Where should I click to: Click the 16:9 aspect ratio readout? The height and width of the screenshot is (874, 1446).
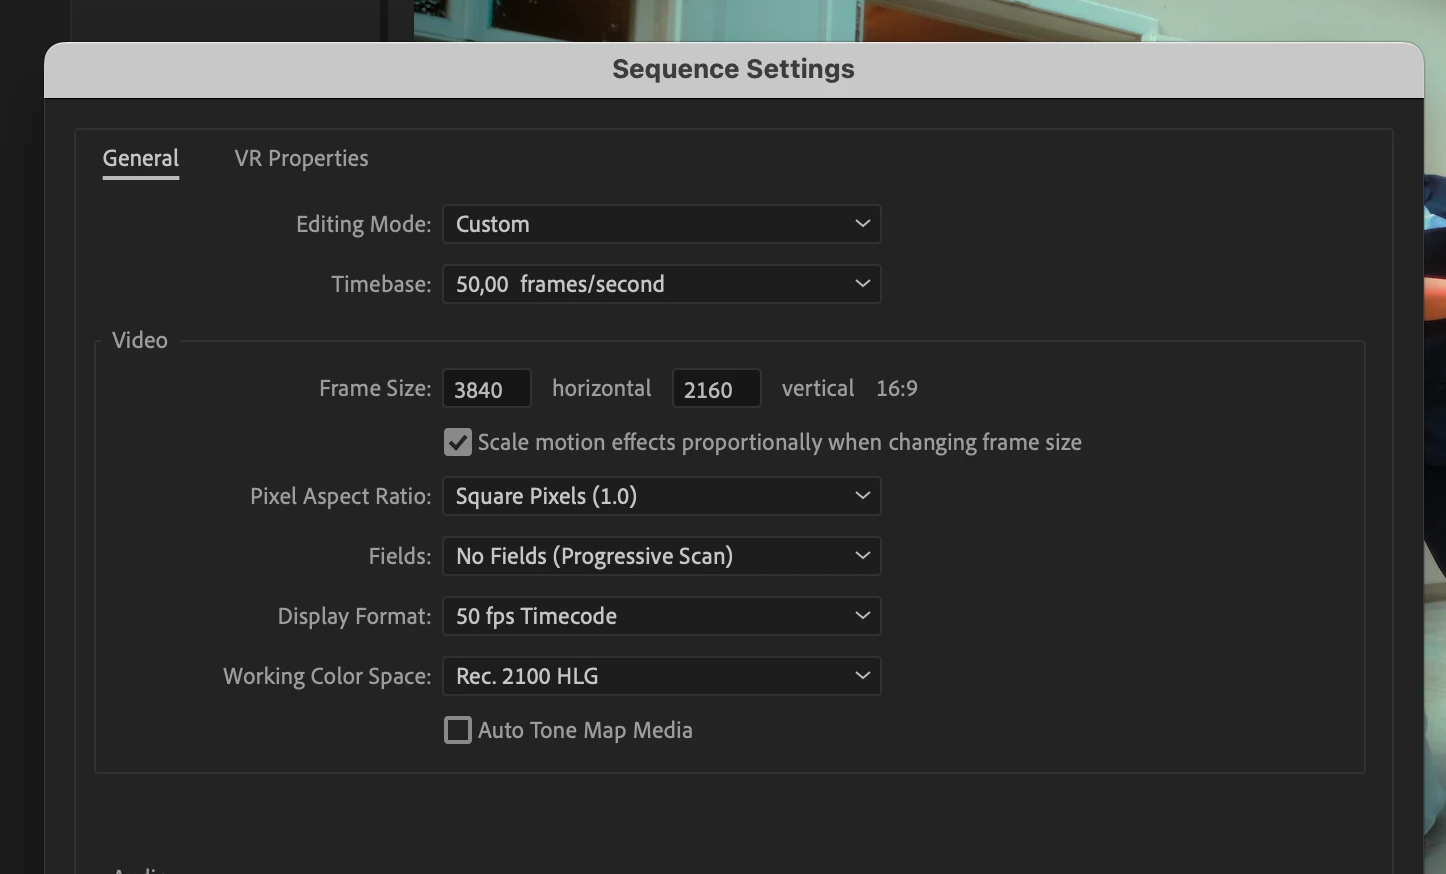[897, 389]
